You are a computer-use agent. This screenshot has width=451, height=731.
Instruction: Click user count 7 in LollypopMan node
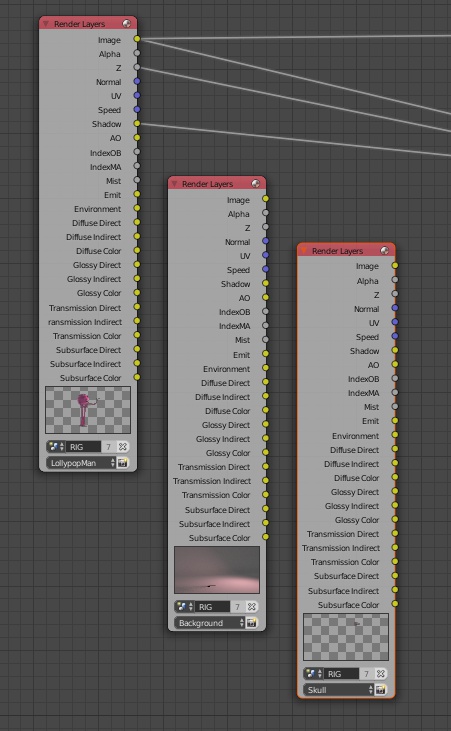click(108, 447)
